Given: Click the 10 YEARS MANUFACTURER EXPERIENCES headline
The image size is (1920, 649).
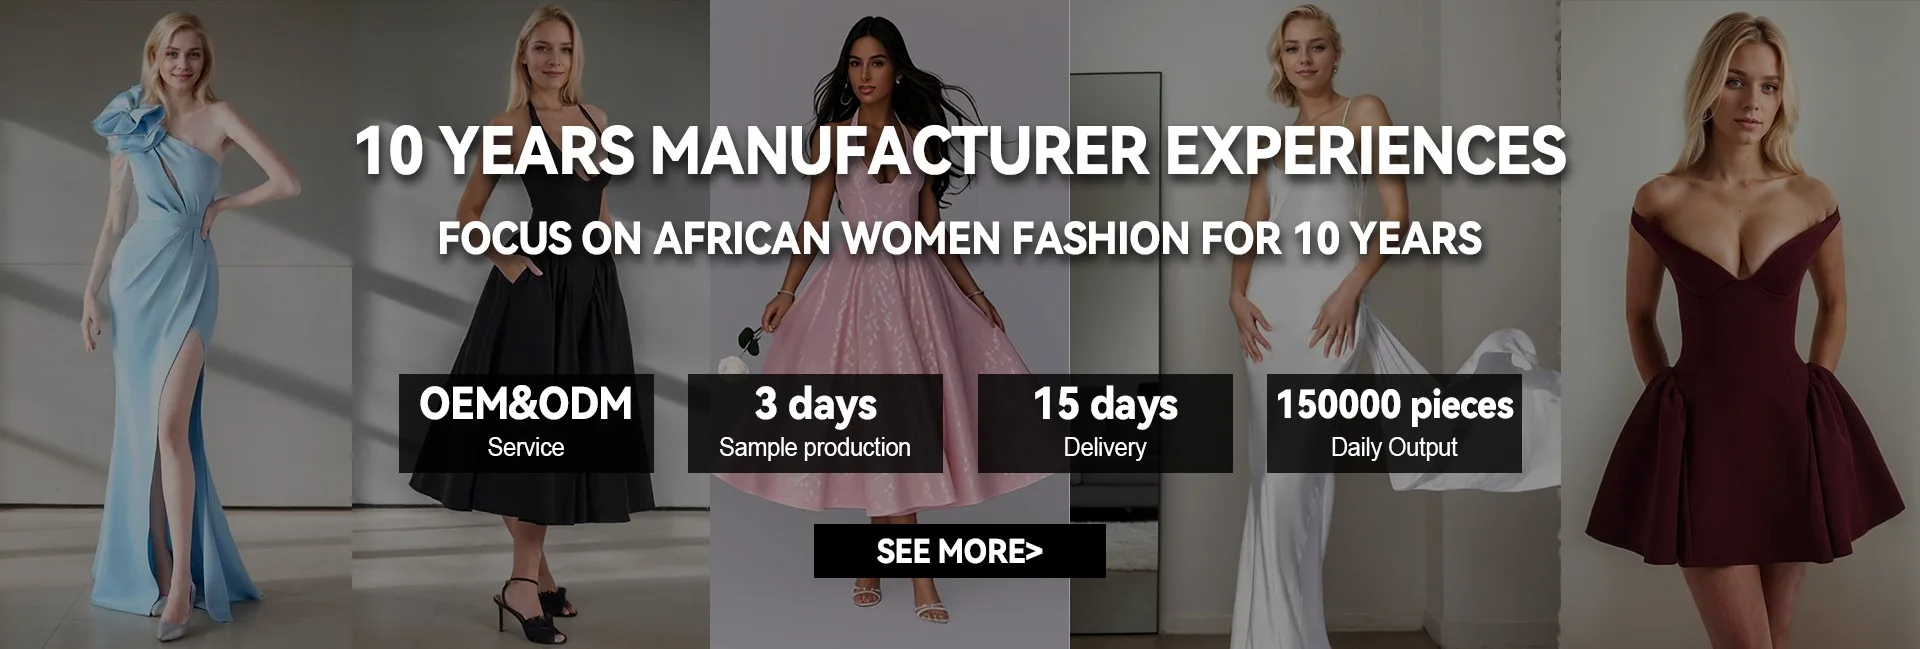Looking at the screenshot, I should 960,151.
